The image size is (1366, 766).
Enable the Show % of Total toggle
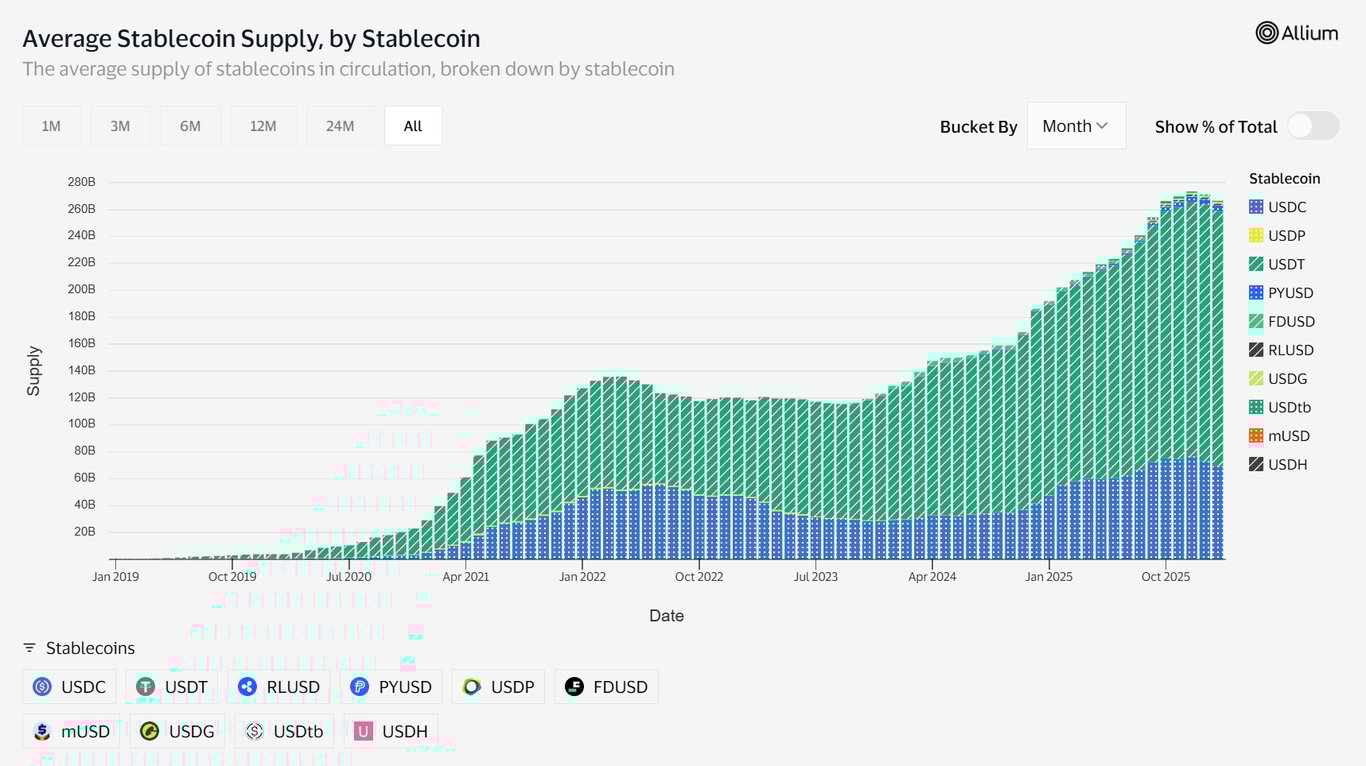(1312, 126)
